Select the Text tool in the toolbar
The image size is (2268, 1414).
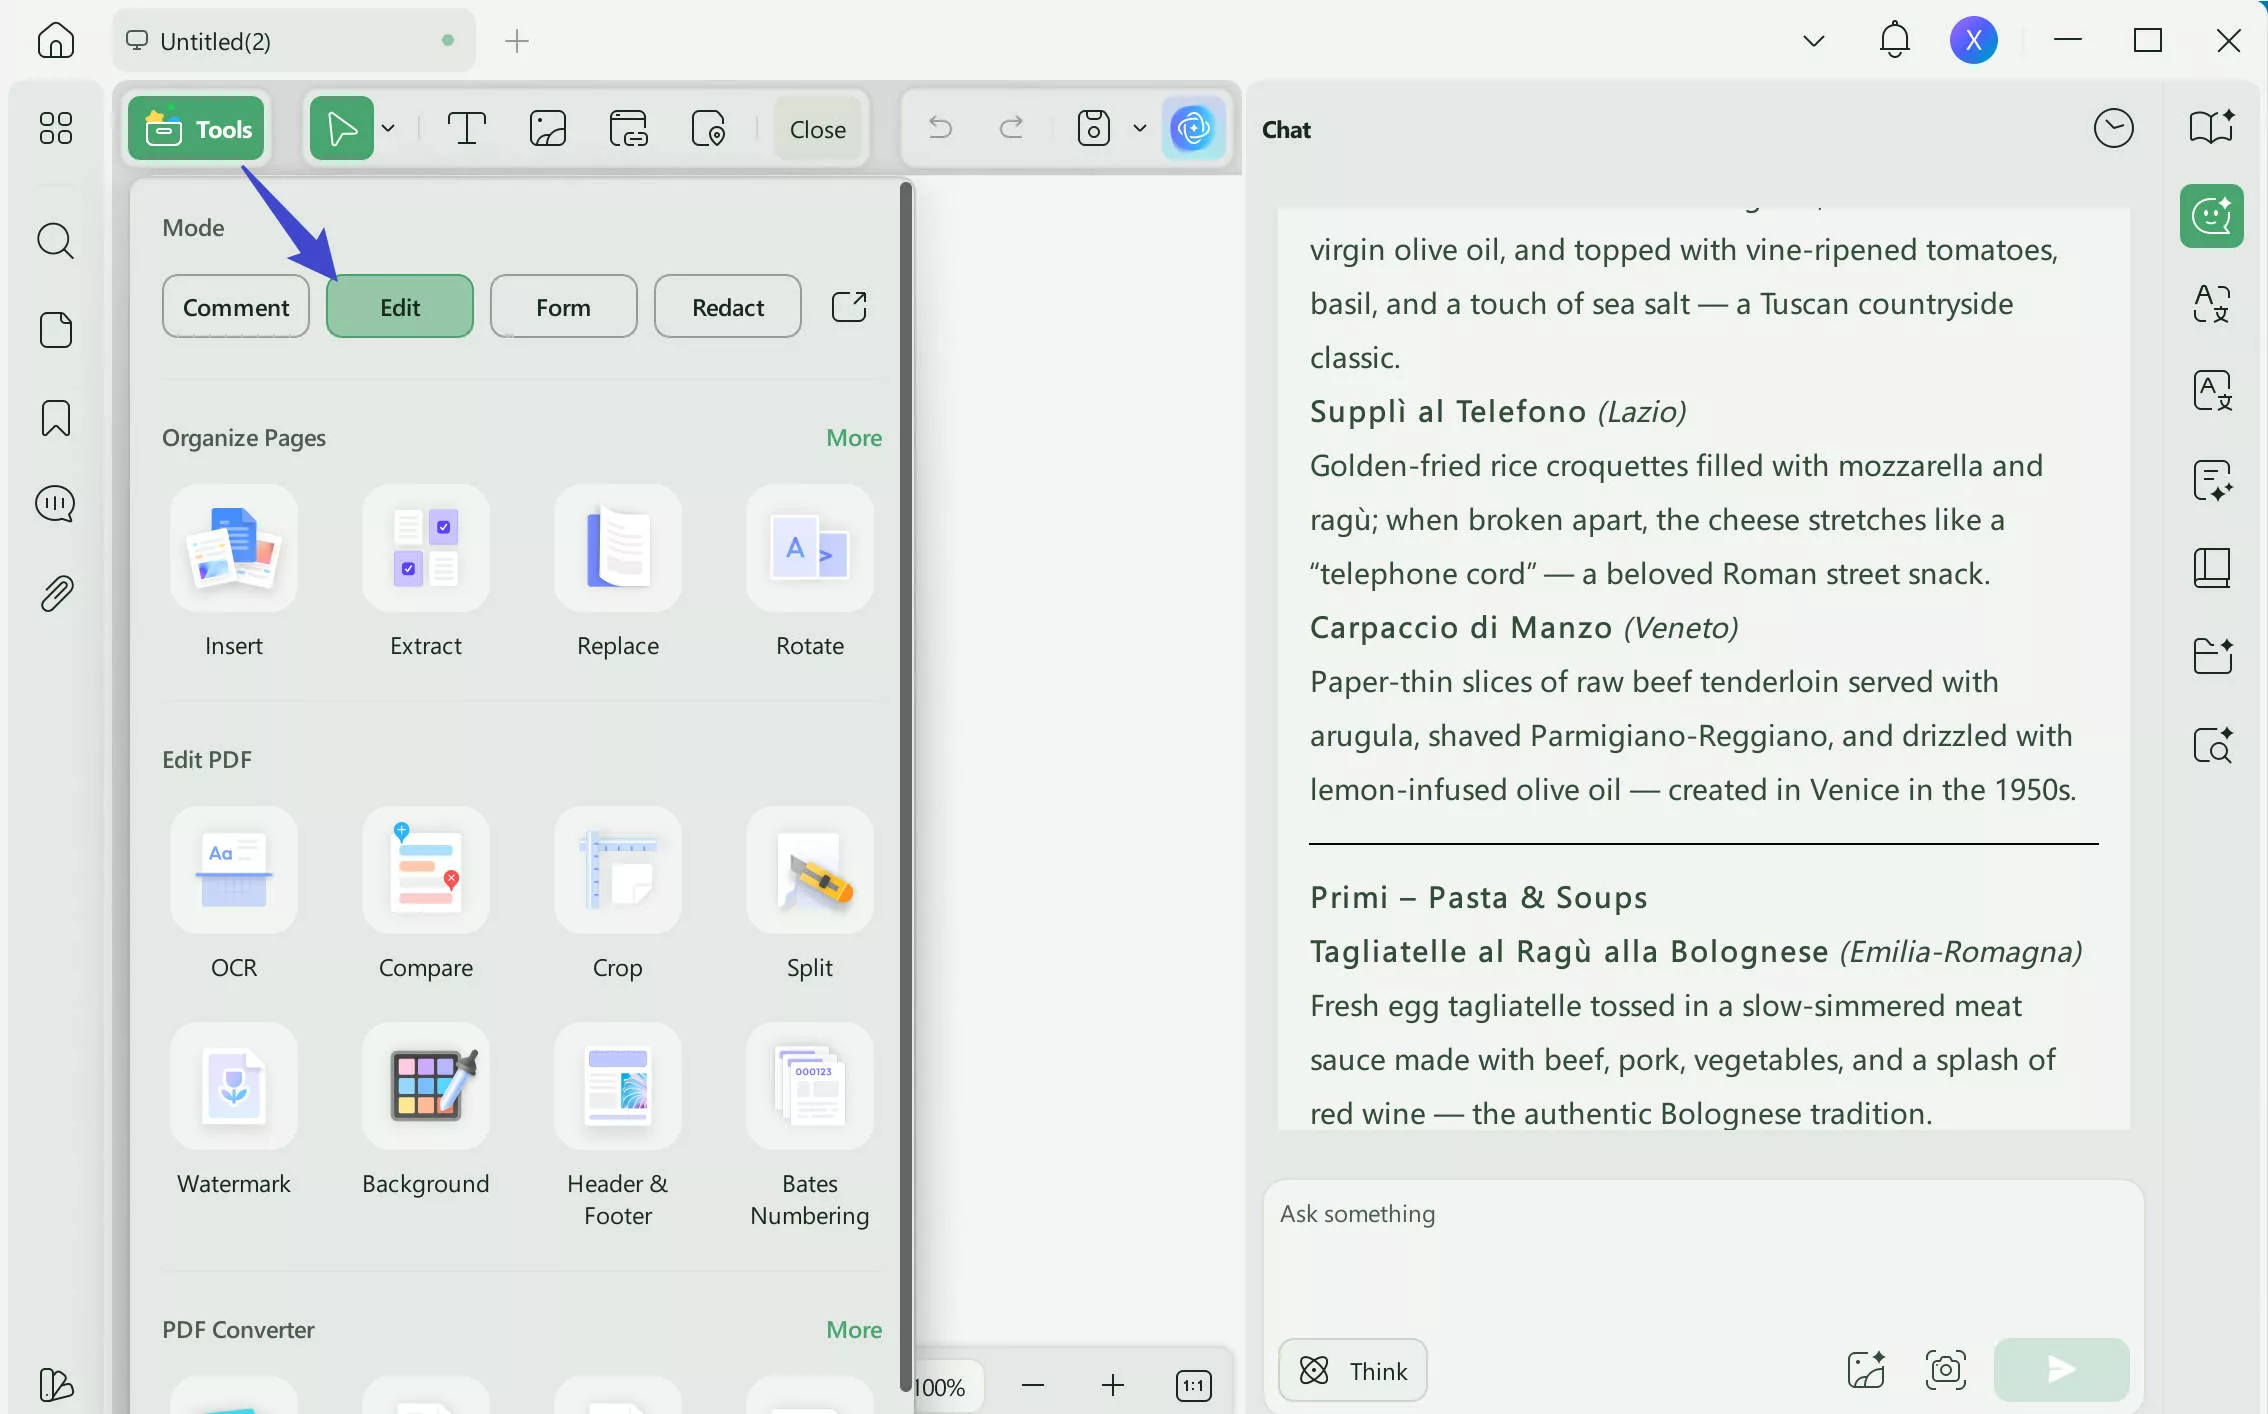468,128
